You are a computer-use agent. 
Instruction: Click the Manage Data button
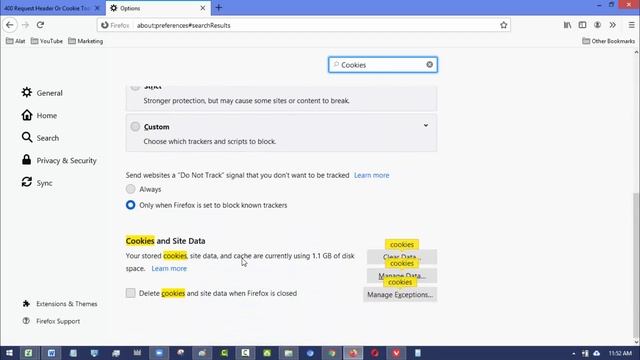[402, 276]
